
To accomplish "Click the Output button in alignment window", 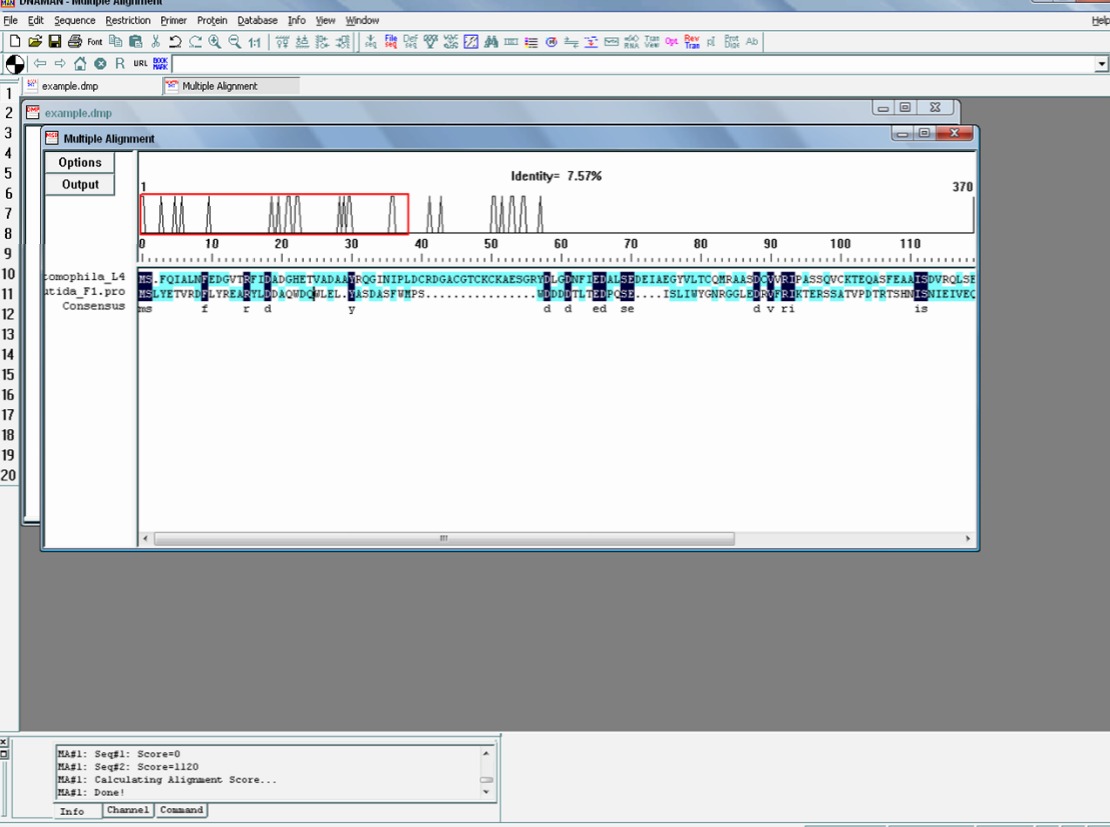I will point(80,184).
